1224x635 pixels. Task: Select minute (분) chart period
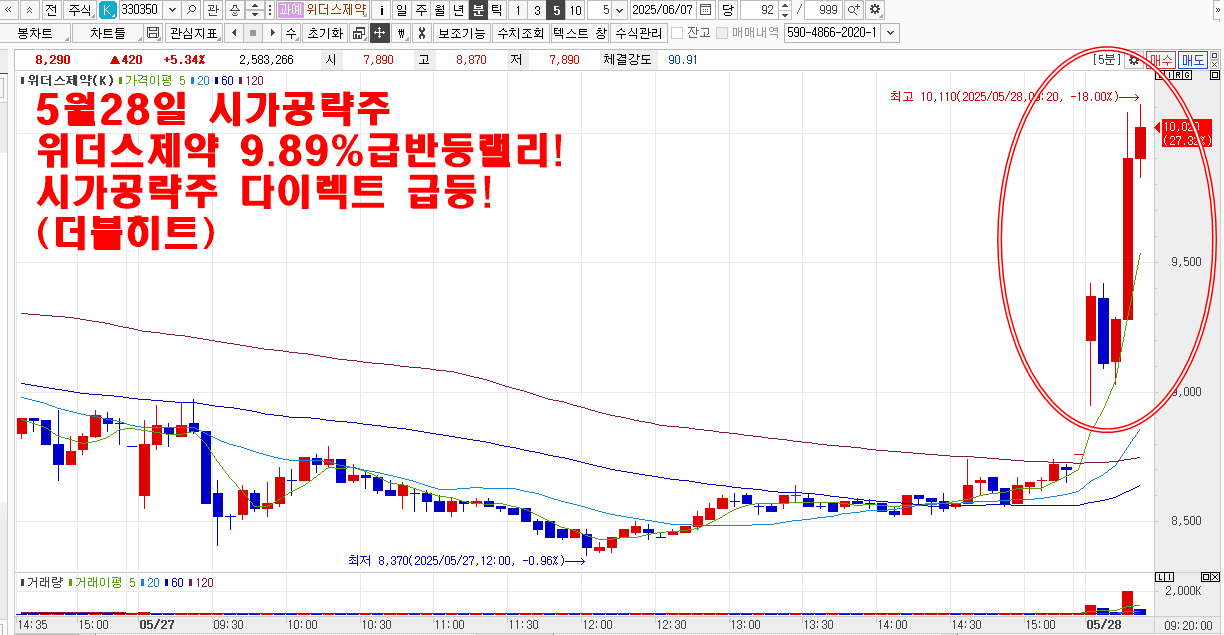tap(477, 10)
